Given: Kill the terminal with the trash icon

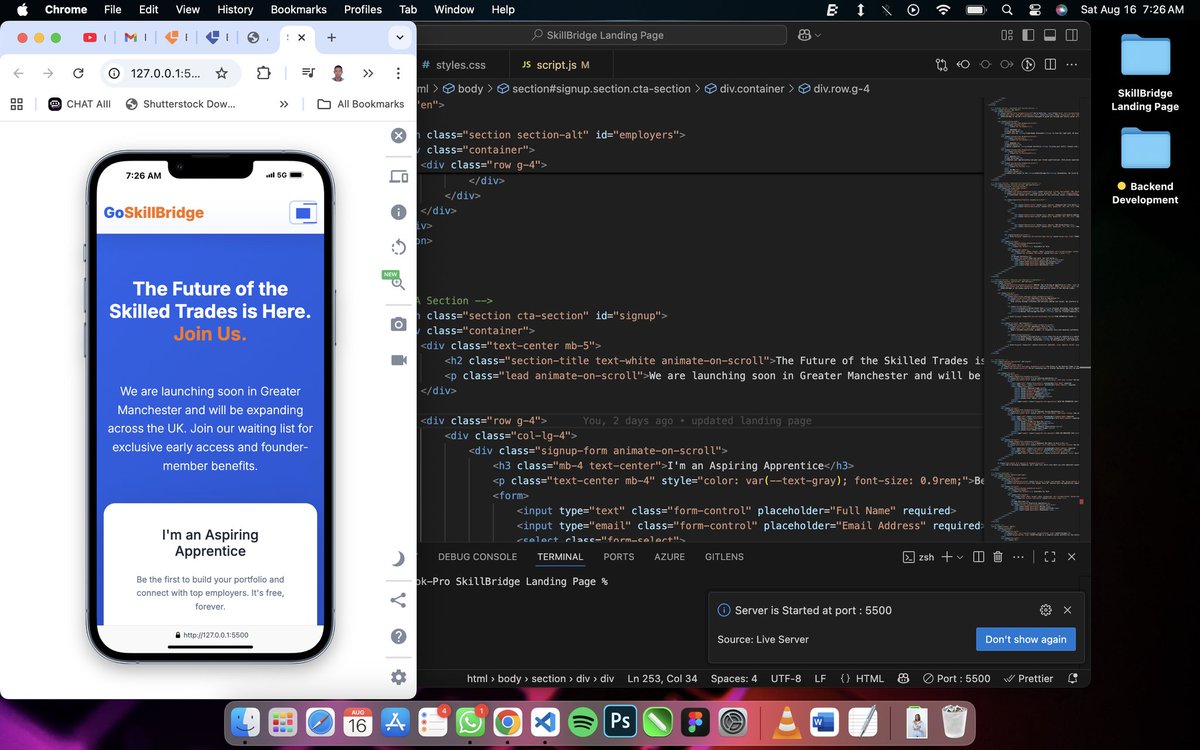Looking at the screenshot, I should click(997, 557).
